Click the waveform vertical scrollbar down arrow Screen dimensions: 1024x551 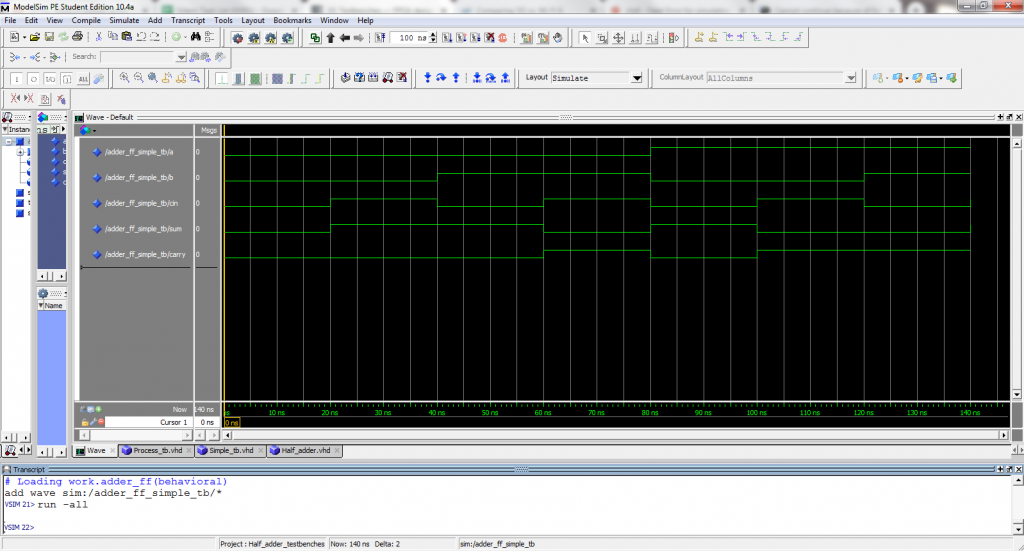click(1016, 394)
